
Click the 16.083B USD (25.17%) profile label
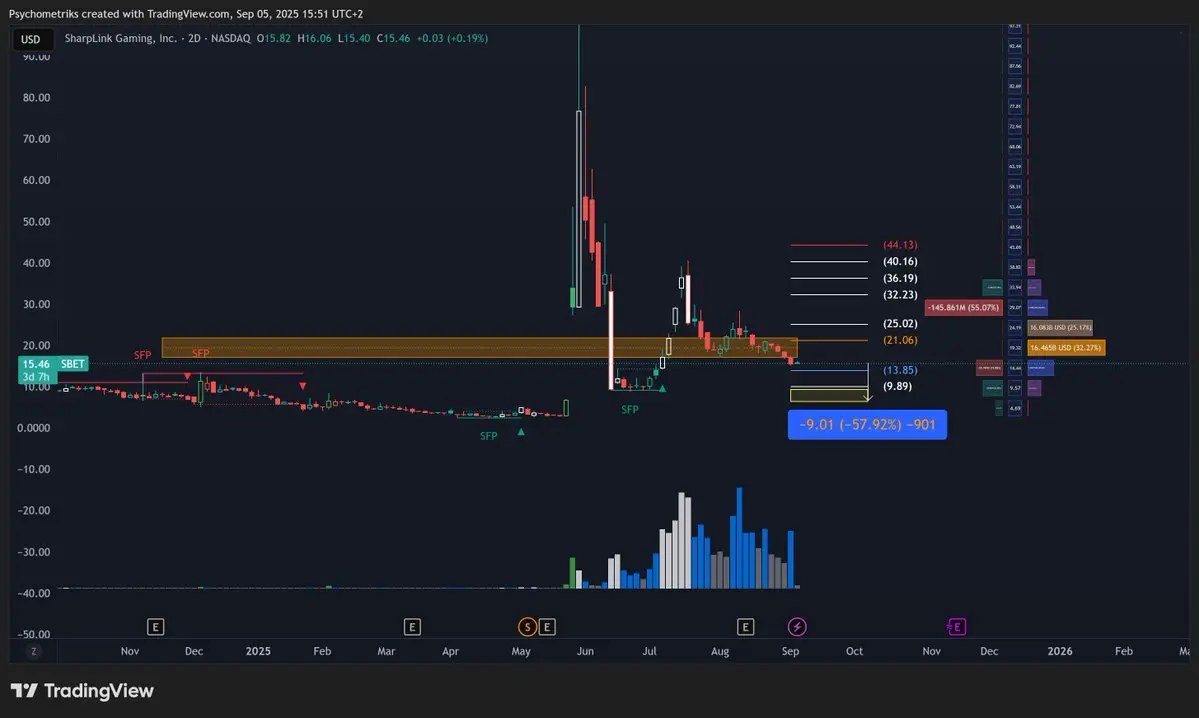[x=1060, y=327]
